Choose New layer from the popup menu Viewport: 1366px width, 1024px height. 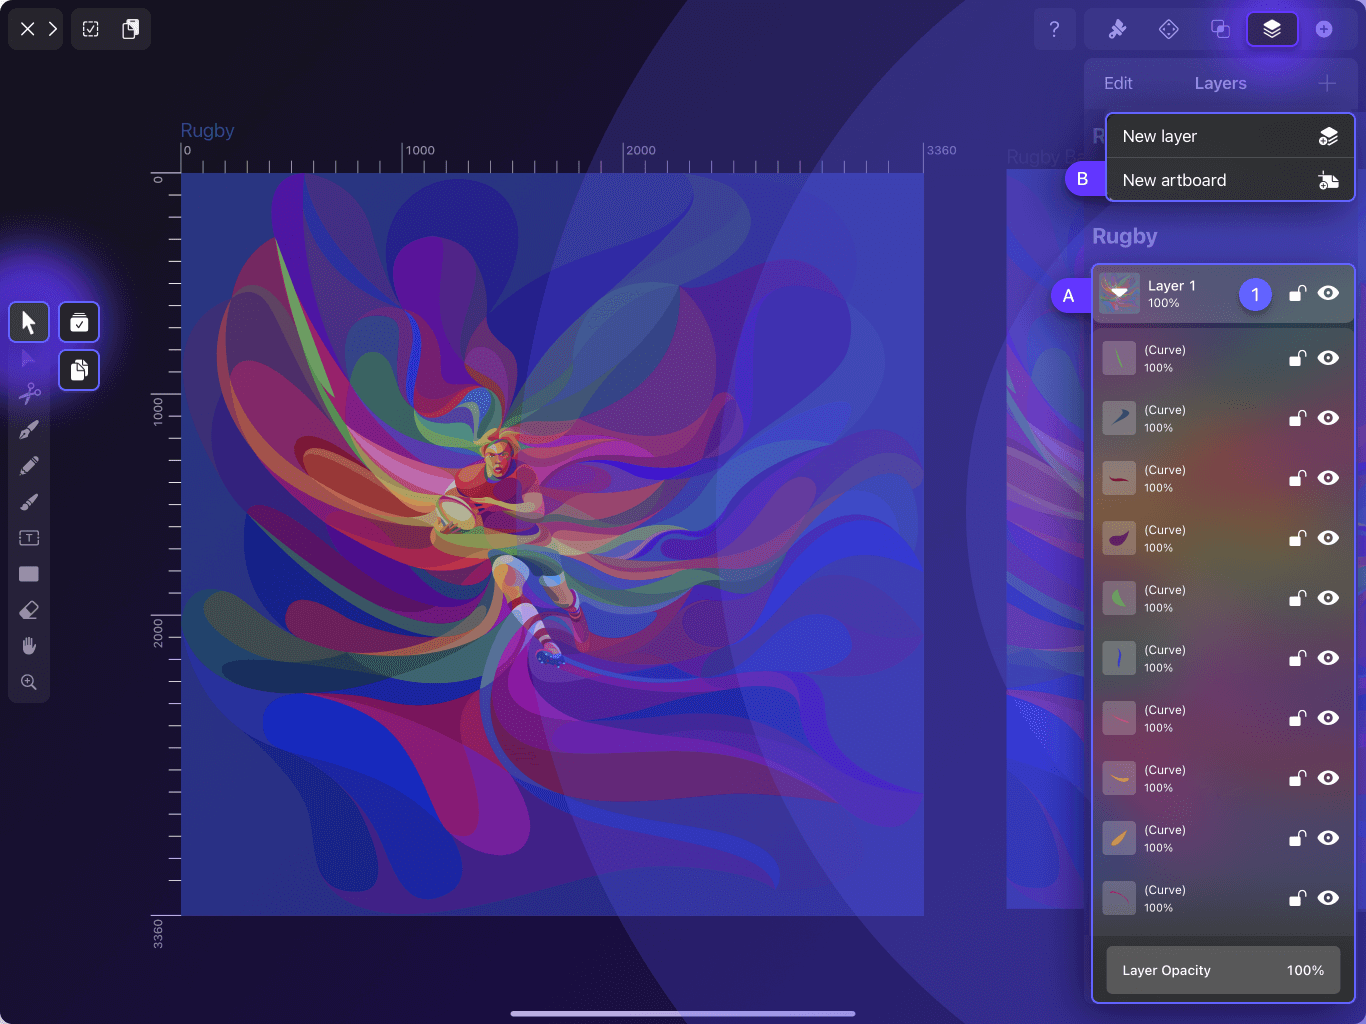coord(1230,136)
